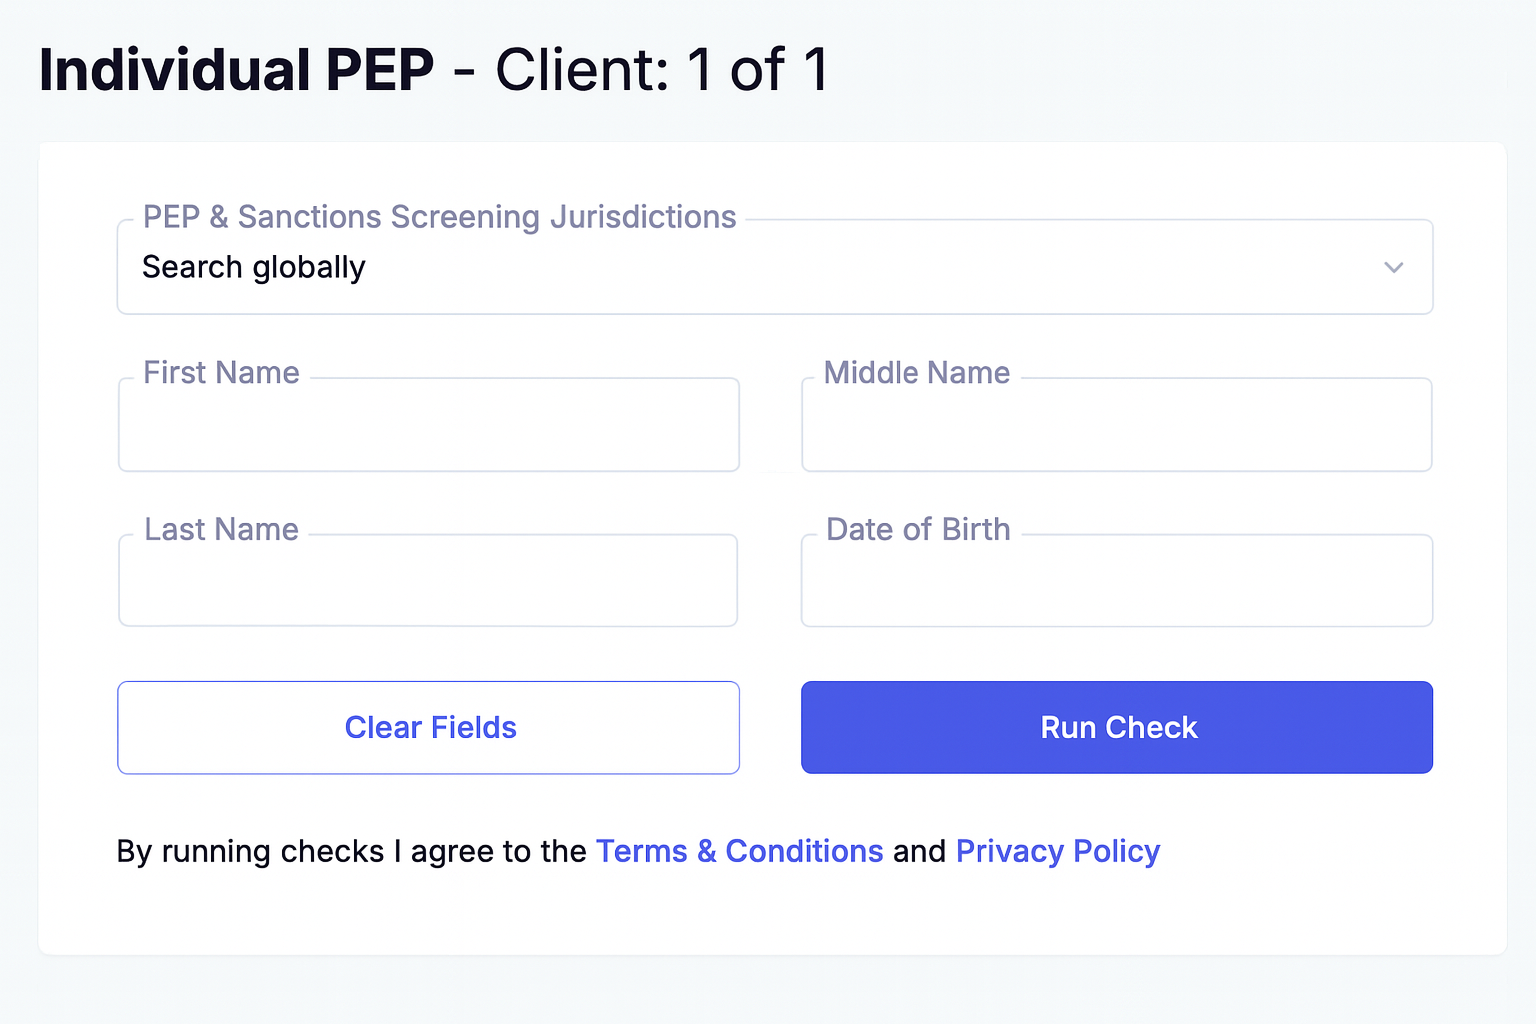
Task: Click the Last Name floating label
Action: point(221,530)
